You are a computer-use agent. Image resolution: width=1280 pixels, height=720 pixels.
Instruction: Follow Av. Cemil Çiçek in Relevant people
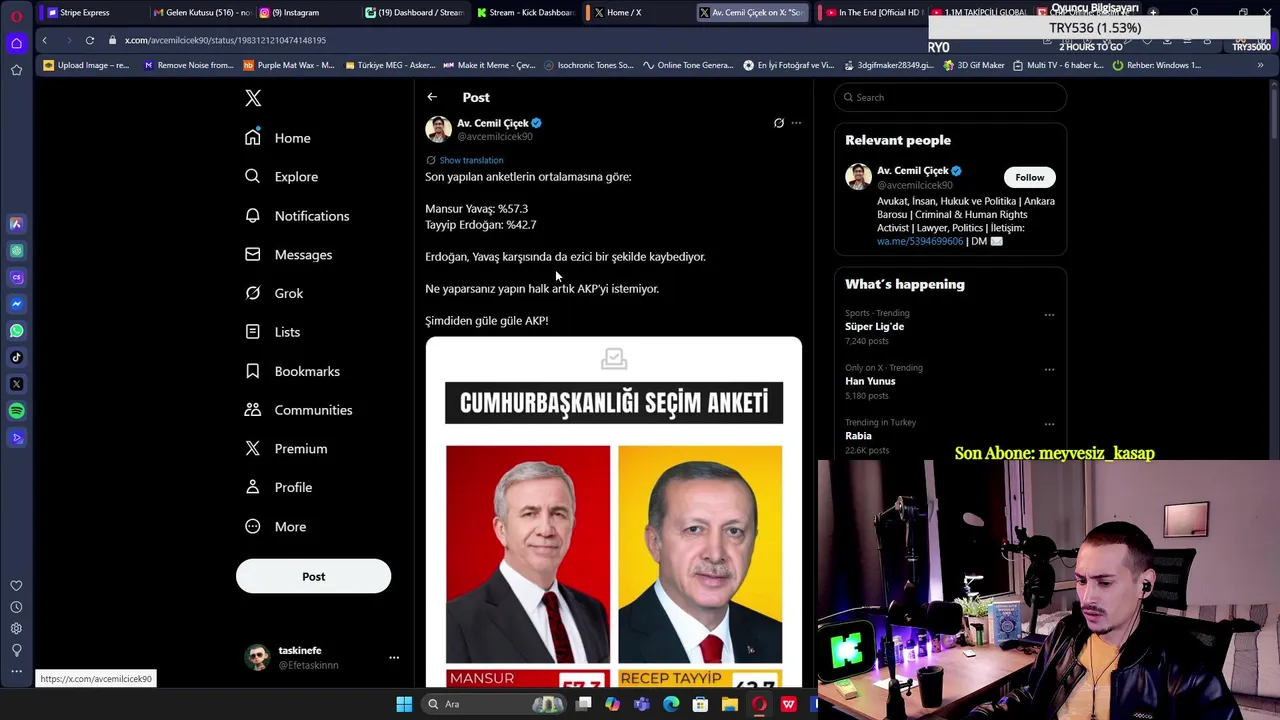pos(1029,177)
